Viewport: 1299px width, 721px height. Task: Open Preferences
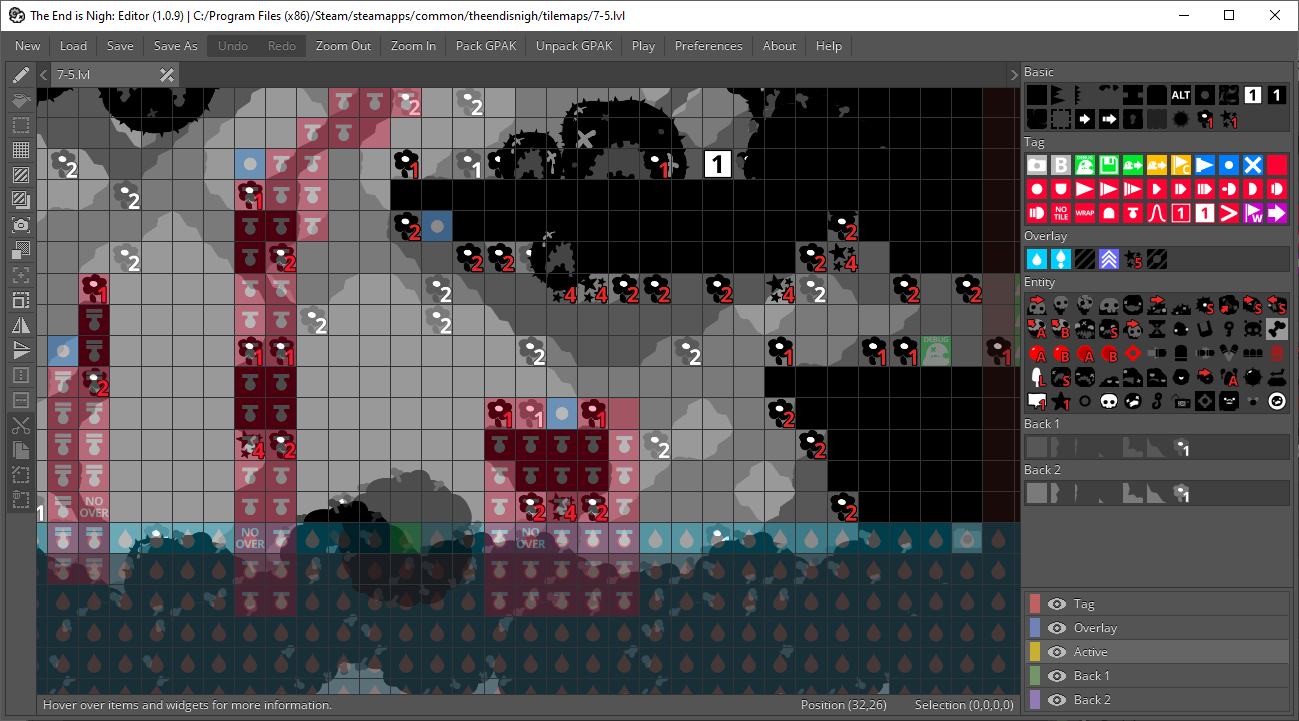coord(708,46)
